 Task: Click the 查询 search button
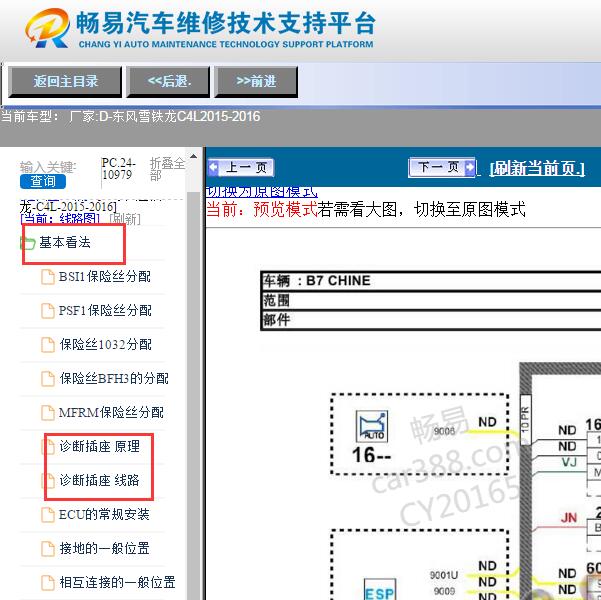tap(43, 181)
